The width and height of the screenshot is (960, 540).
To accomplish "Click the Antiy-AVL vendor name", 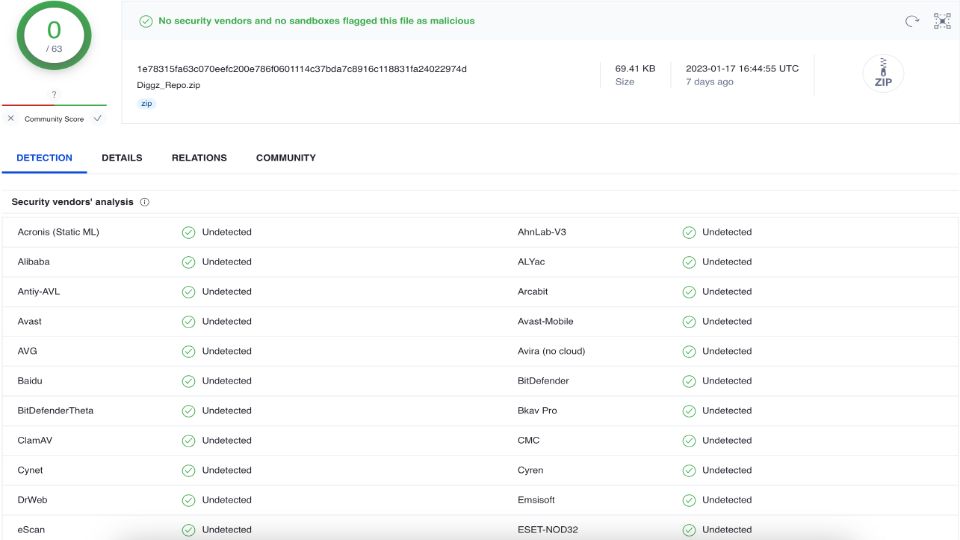I will 39,291.
